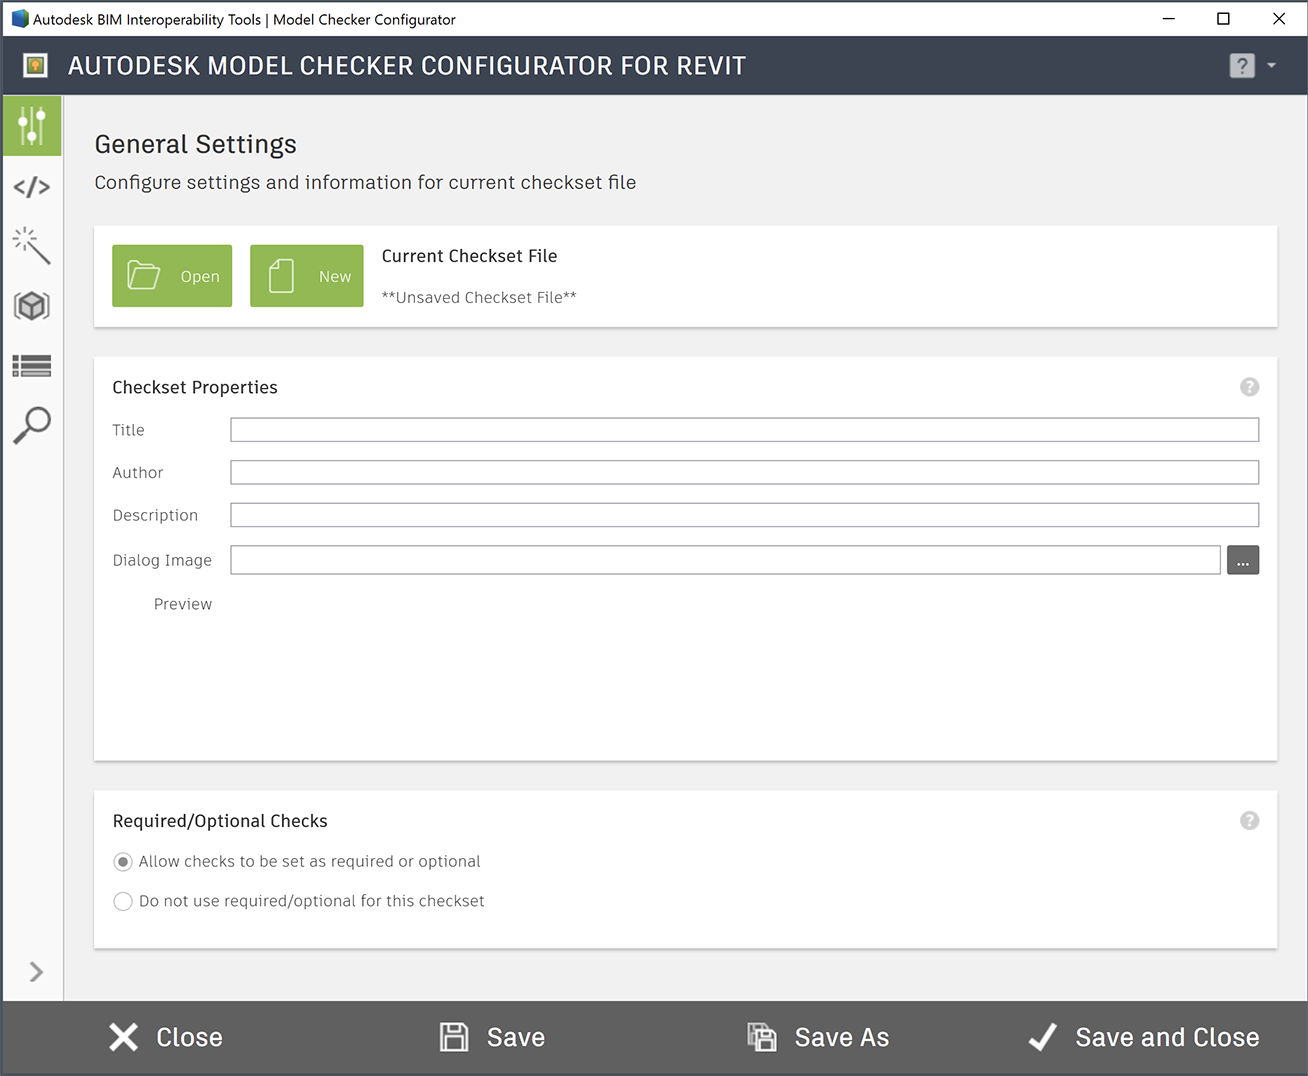Click the "Preview" label
The height and width of the screenshot is (1076, 1308).
(x=183, y=604)
